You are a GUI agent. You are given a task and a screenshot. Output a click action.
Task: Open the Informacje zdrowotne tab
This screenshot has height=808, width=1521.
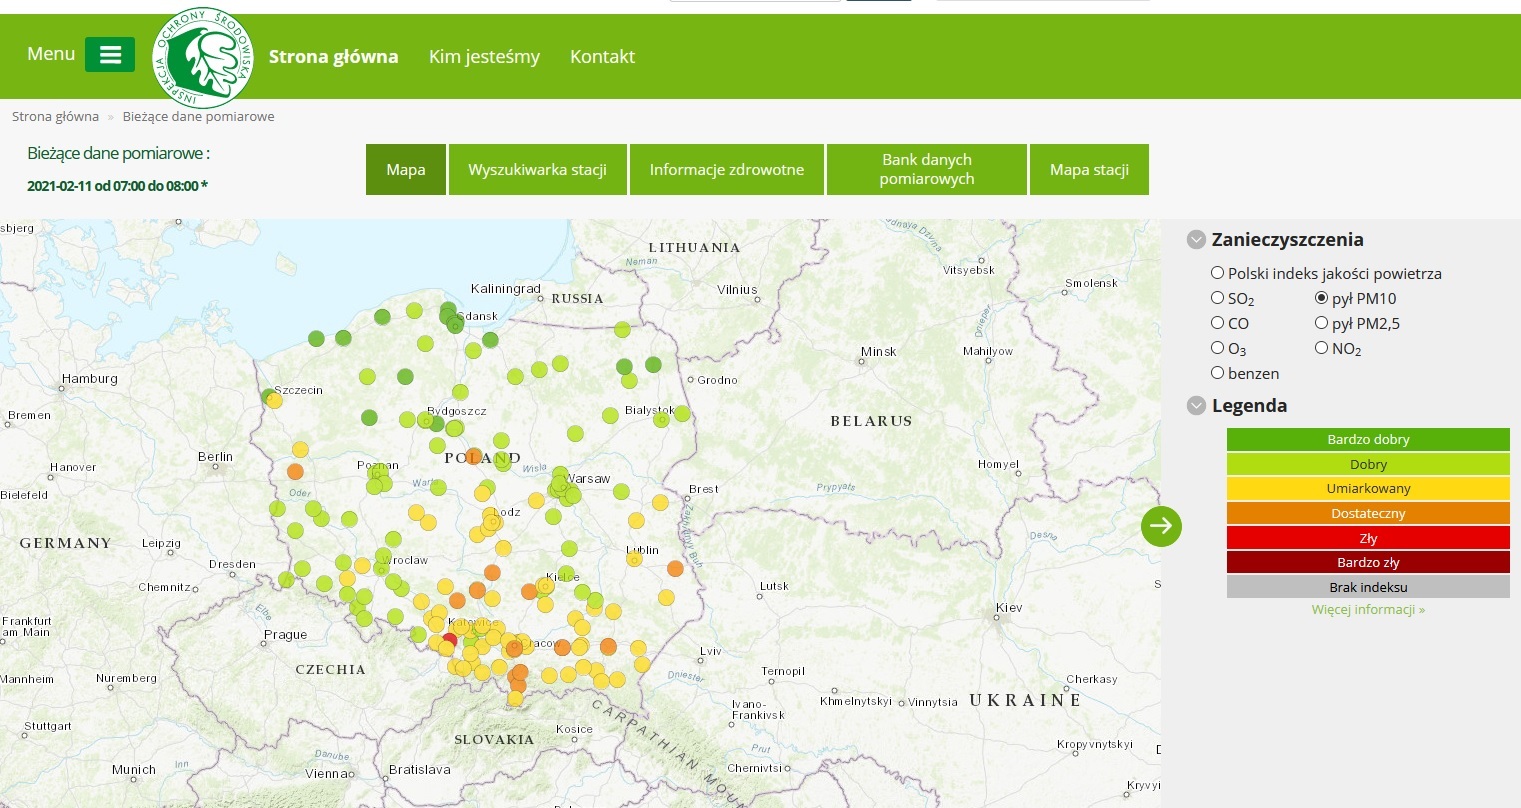(x=727, y=169)
